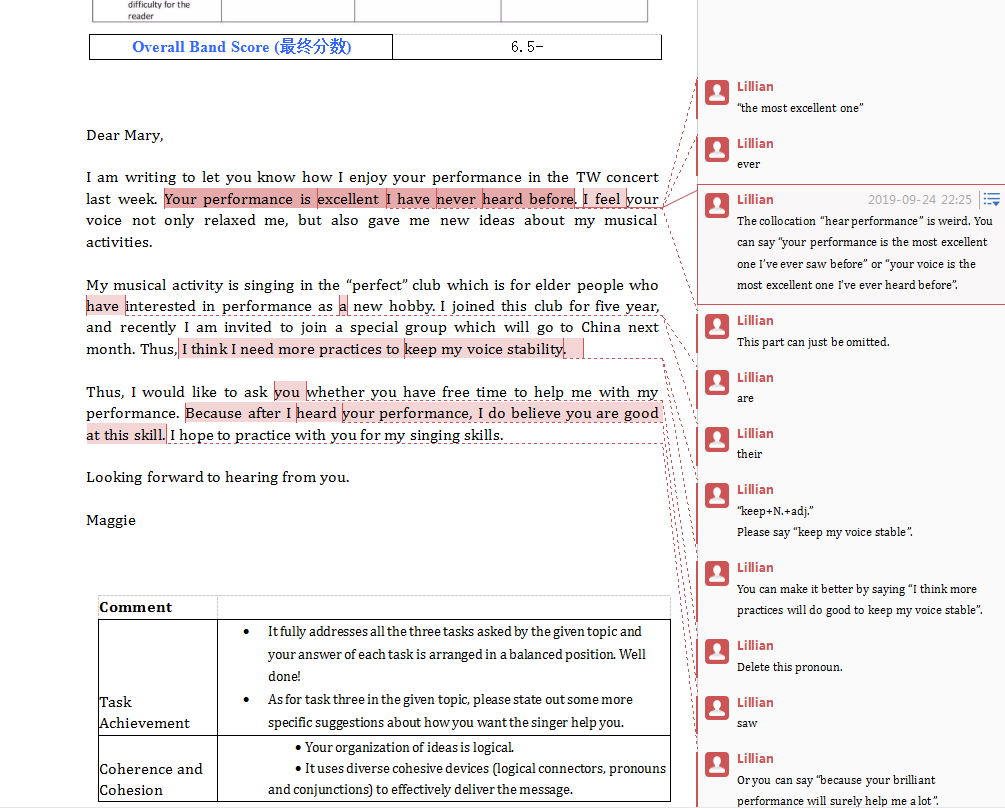The image size is (1005, 808).
Task: Click "Looking forward to hearing from you."
Action: 218,477
